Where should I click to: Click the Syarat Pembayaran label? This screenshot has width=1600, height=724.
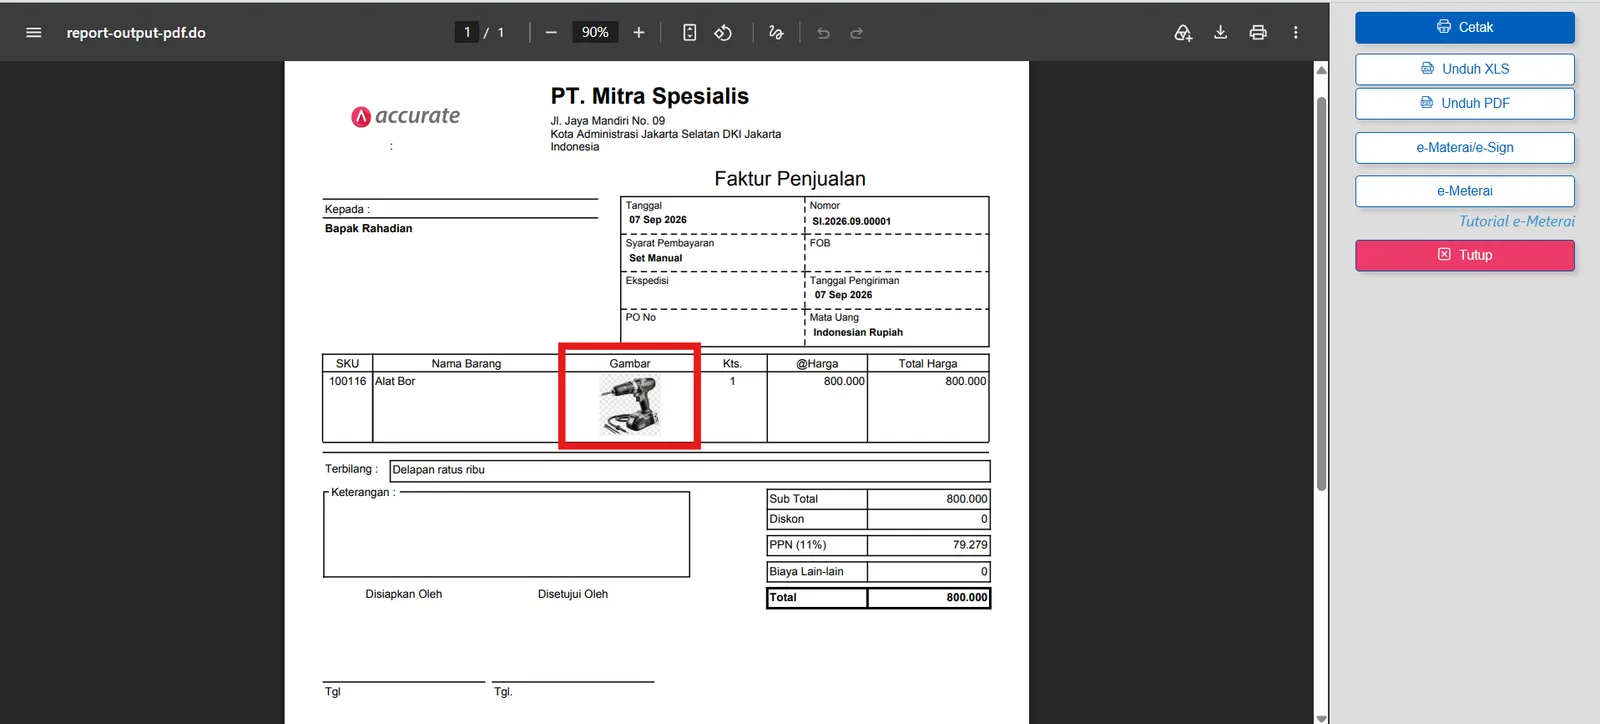coord(670,243)
